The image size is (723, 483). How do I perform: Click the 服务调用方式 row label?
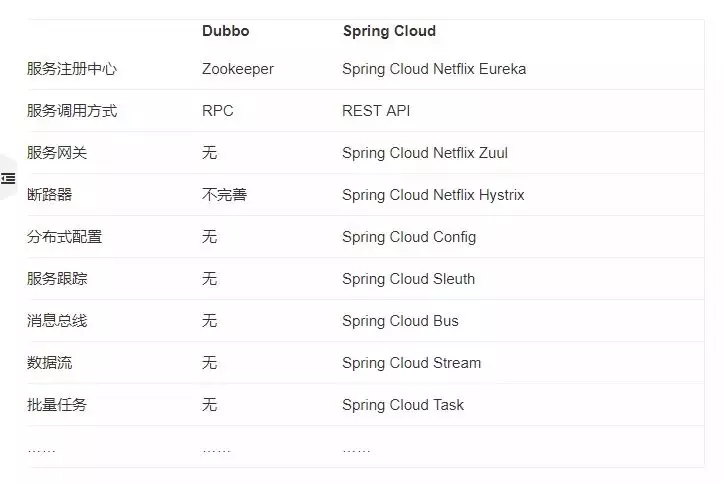(x=72, y=111)
